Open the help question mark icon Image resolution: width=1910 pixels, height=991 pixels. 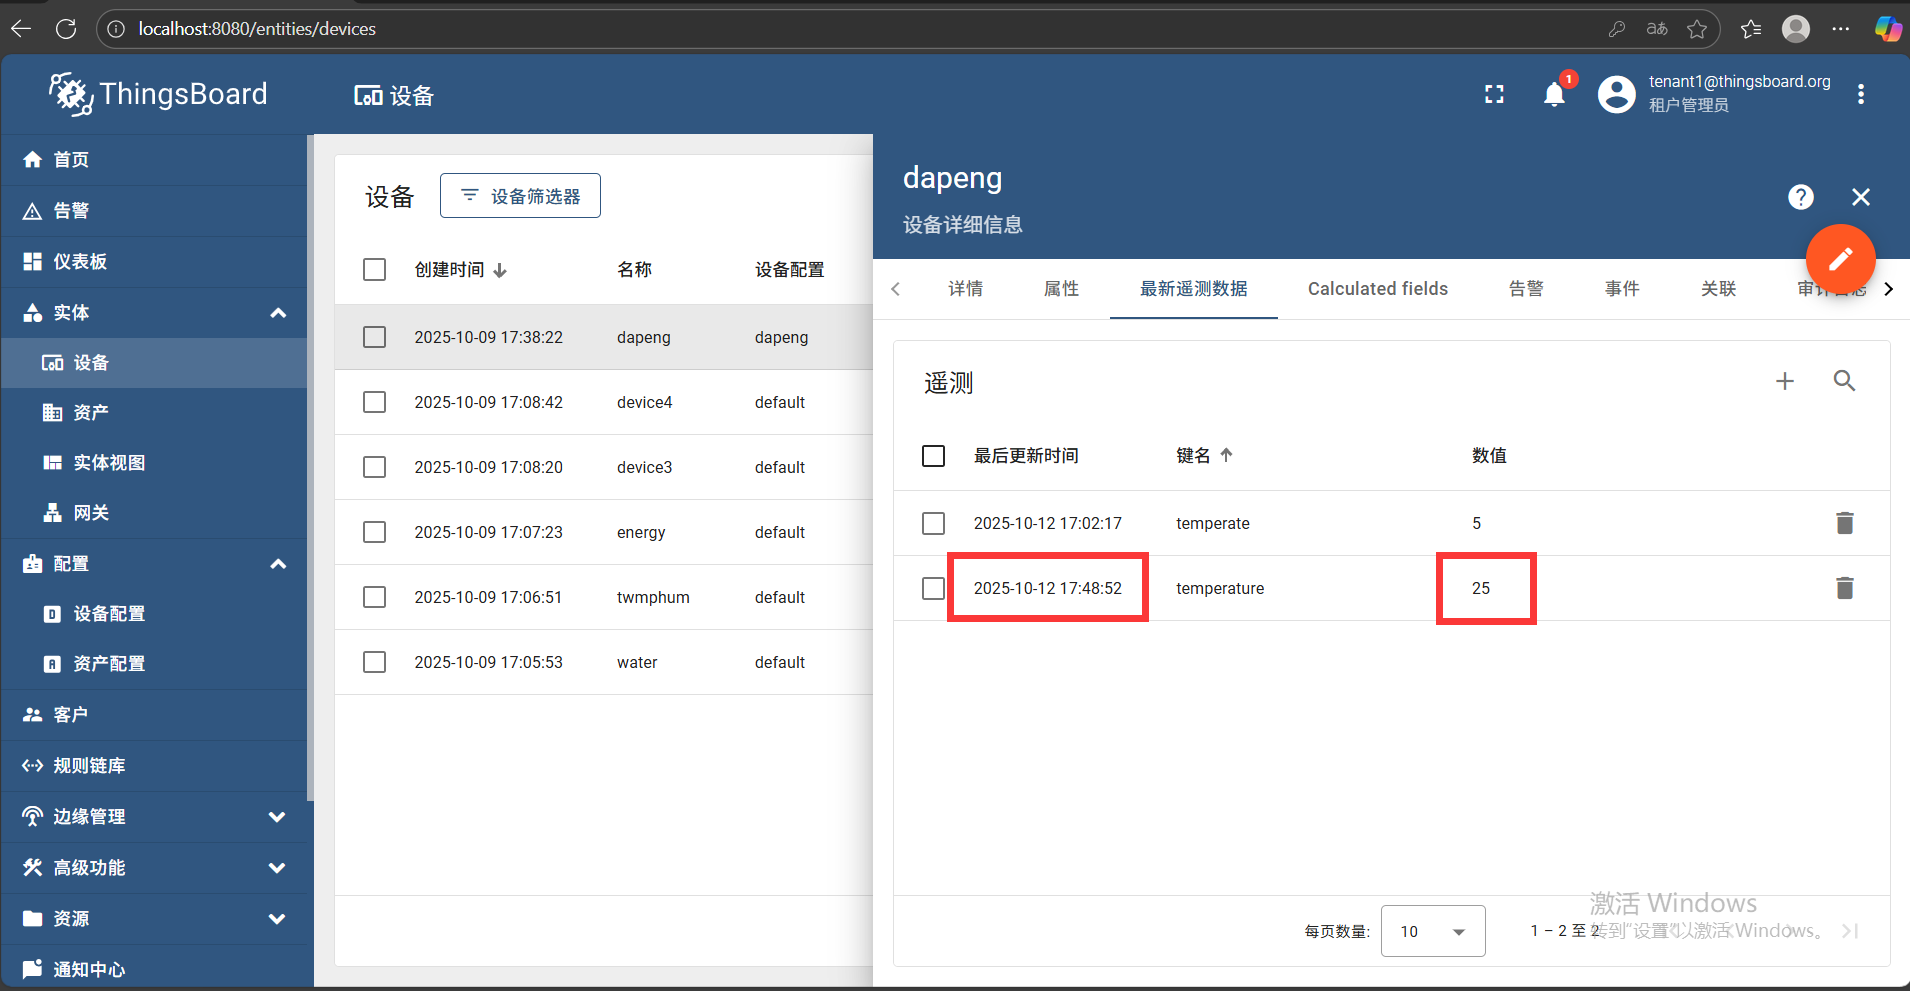[x=1800, y=197]
